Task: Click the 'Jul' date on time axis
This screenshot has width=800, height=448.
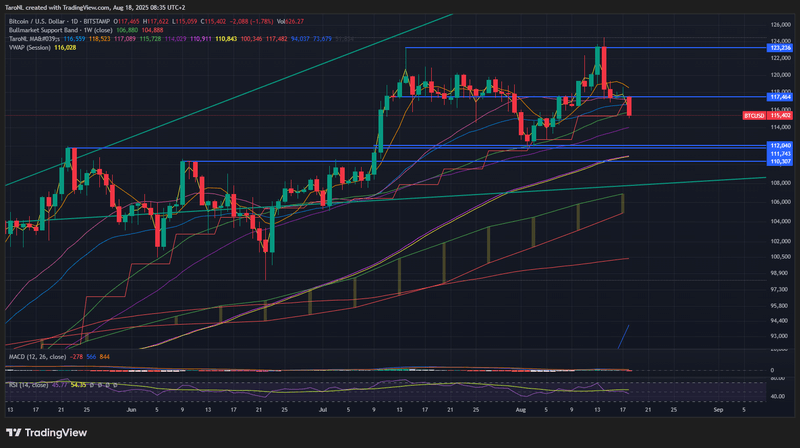Action: point(323,410)
